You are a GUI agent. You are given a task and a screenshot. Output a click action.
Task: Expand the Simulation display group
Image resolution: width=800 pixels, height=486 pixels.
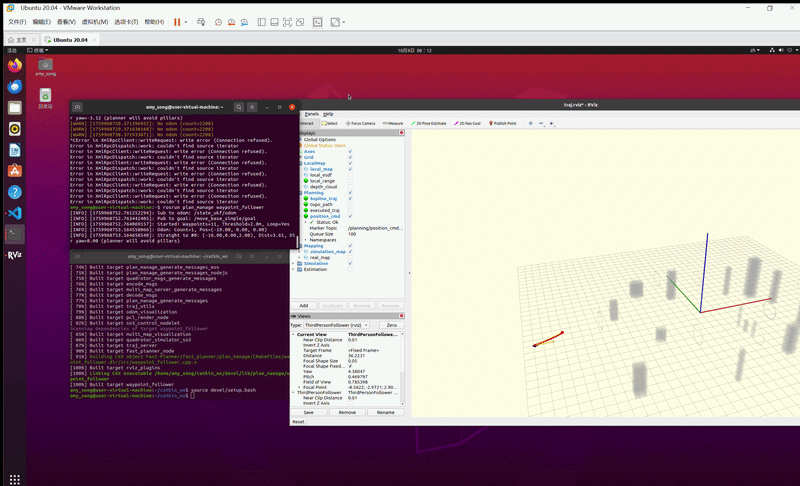pyautogui.click(x=293, y=264)
